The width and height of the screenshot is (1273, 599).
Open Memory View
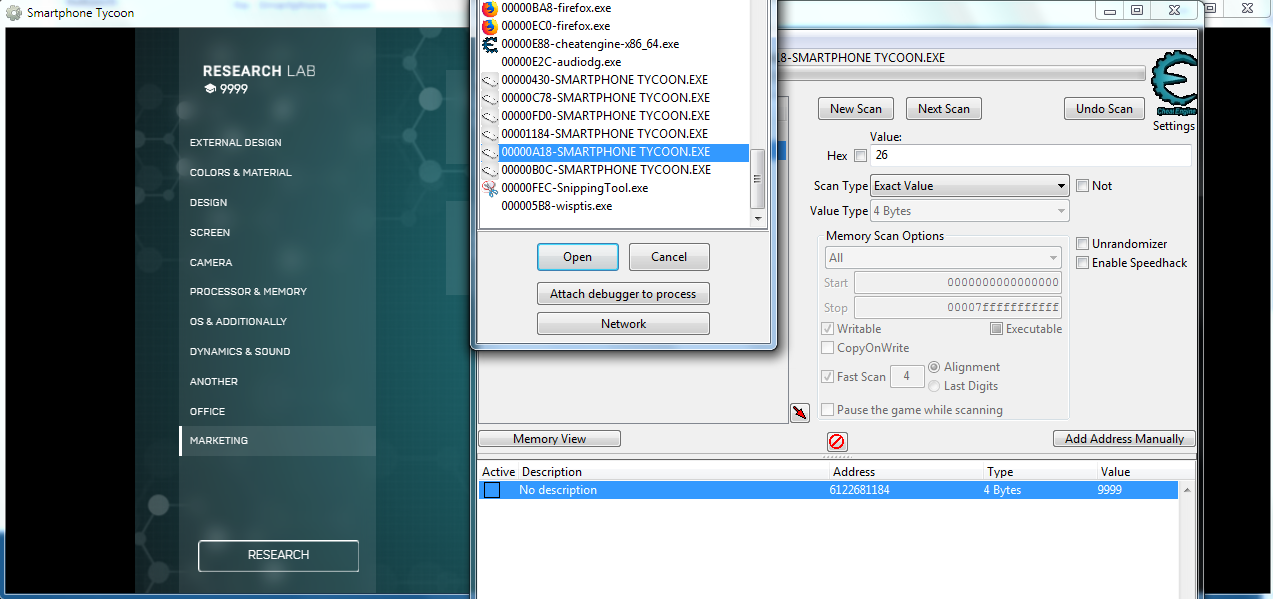pyautogui.click(x=550, y=439)
